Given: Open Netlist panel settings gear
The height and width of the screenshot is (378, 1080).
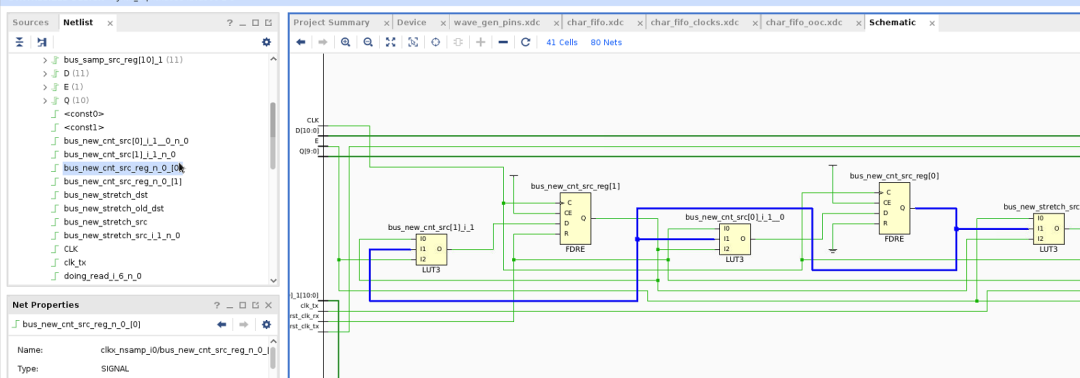Looking at the screenshot, I should [267, 42].
